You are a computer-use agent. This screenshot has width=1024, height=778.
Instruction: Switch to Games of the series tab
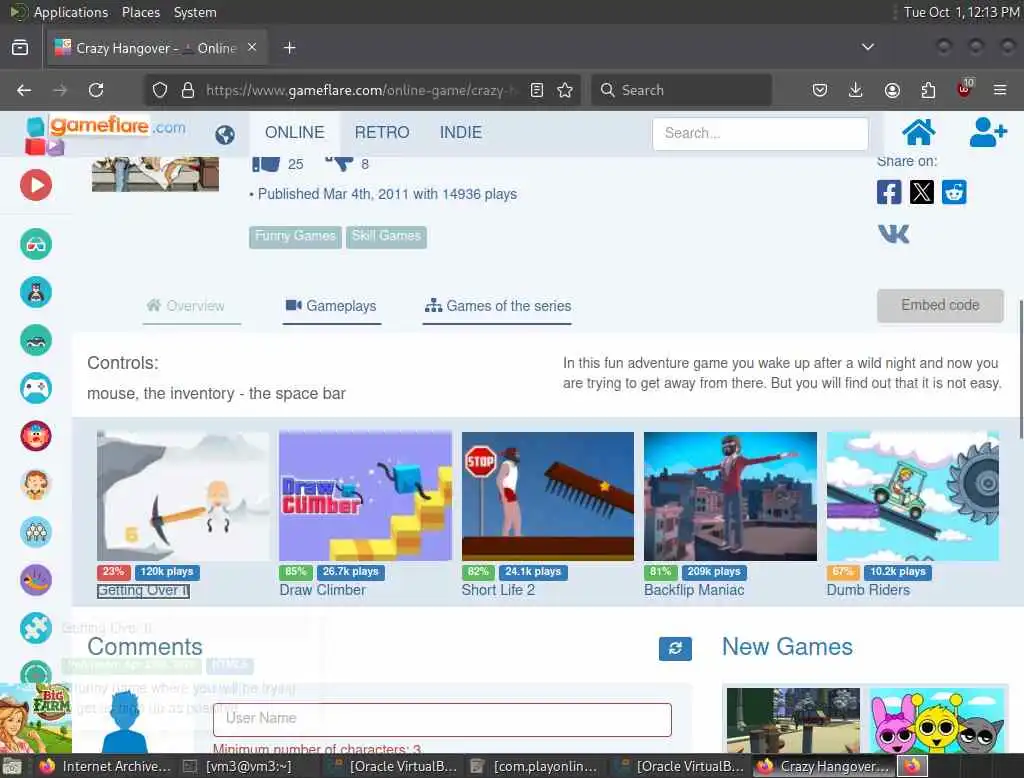[x=498, y=306]
